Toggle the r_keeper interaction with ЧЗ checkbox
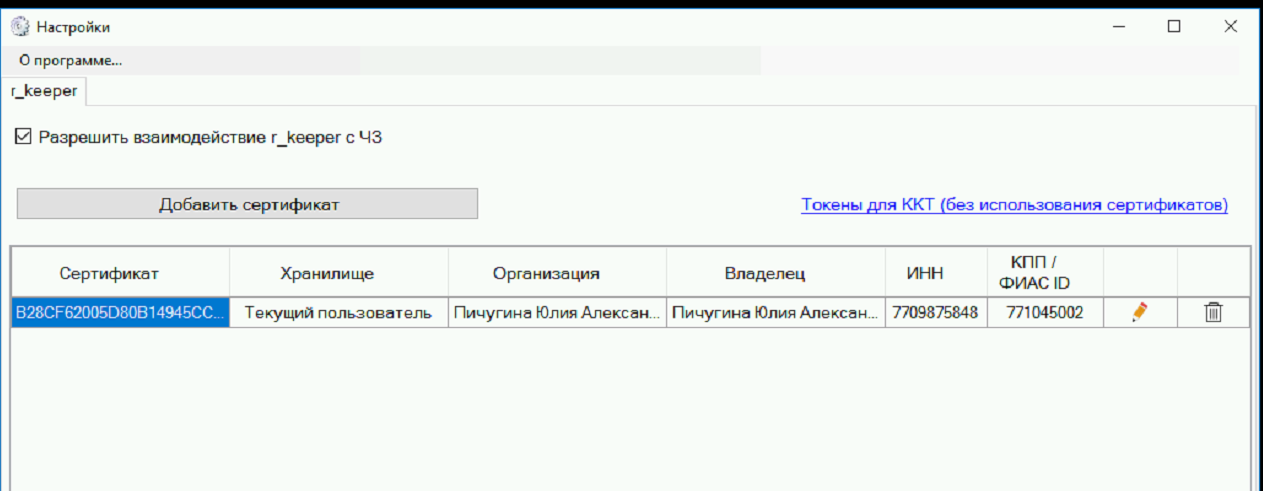Viewport: 1263px width, 491px height. pos(24,137)
